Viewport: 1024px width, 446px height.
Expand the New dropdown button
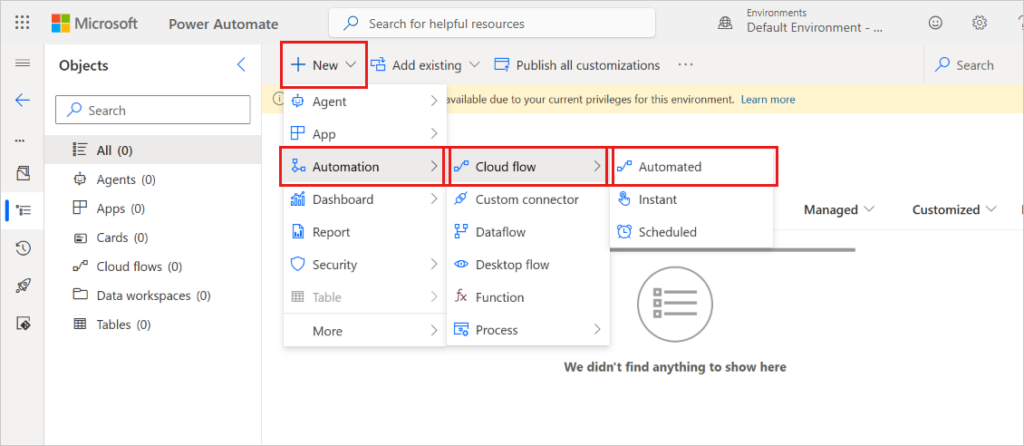[x=324, y=65]
